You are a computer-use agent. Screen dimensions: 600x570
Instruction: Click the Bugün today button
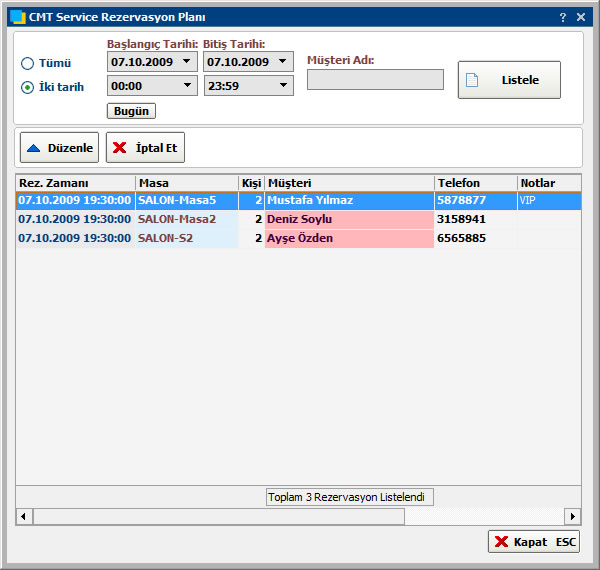[131, 111]
